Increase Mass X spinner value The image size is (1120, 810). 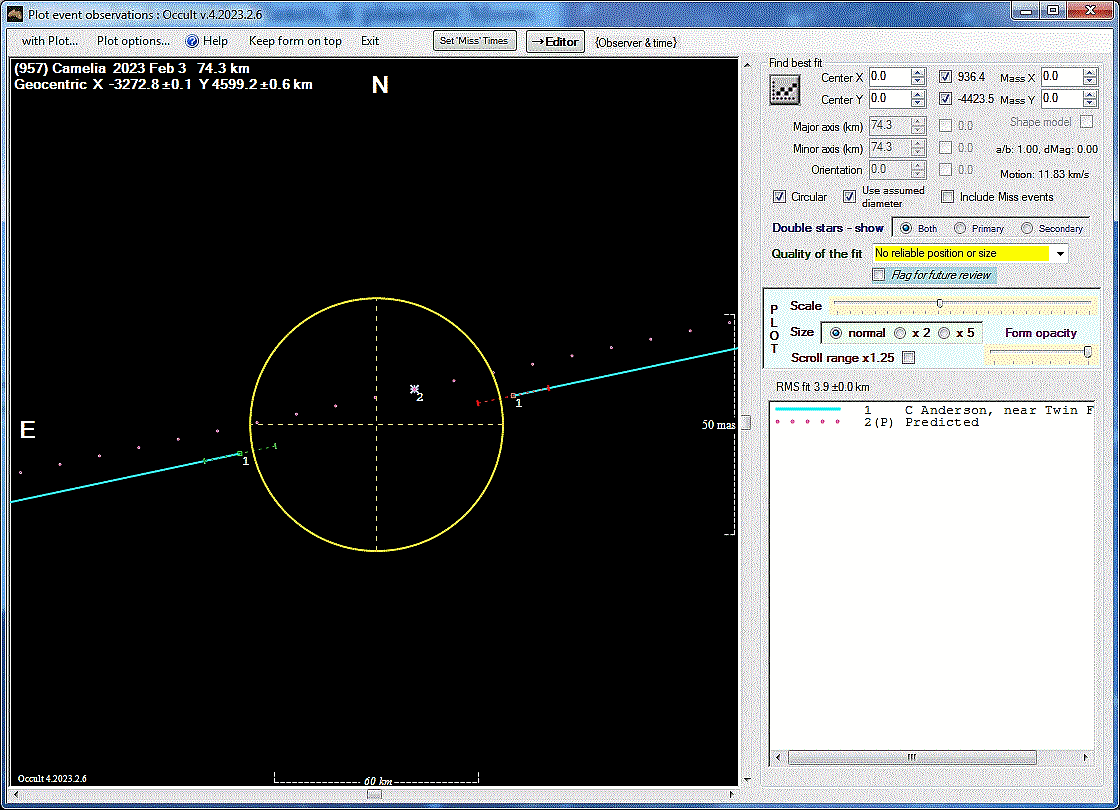pyautogui.click(x=1089, y=72)
